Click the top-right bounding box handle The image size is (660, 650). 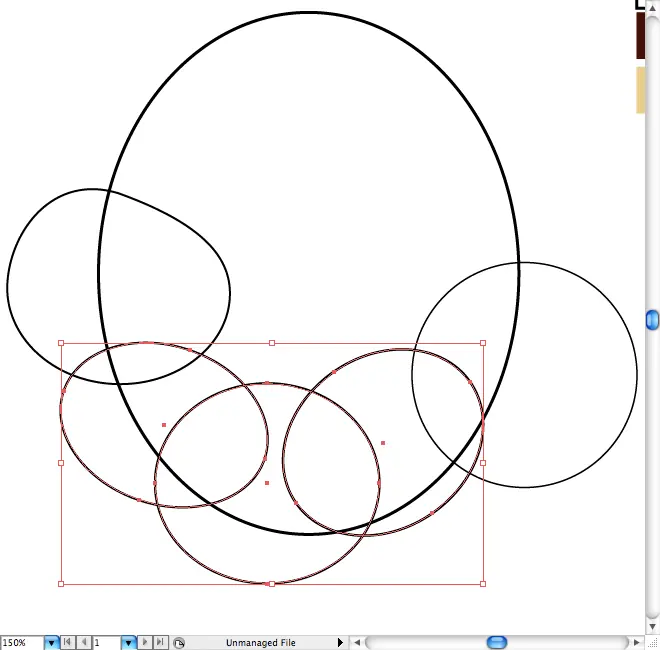483,343
